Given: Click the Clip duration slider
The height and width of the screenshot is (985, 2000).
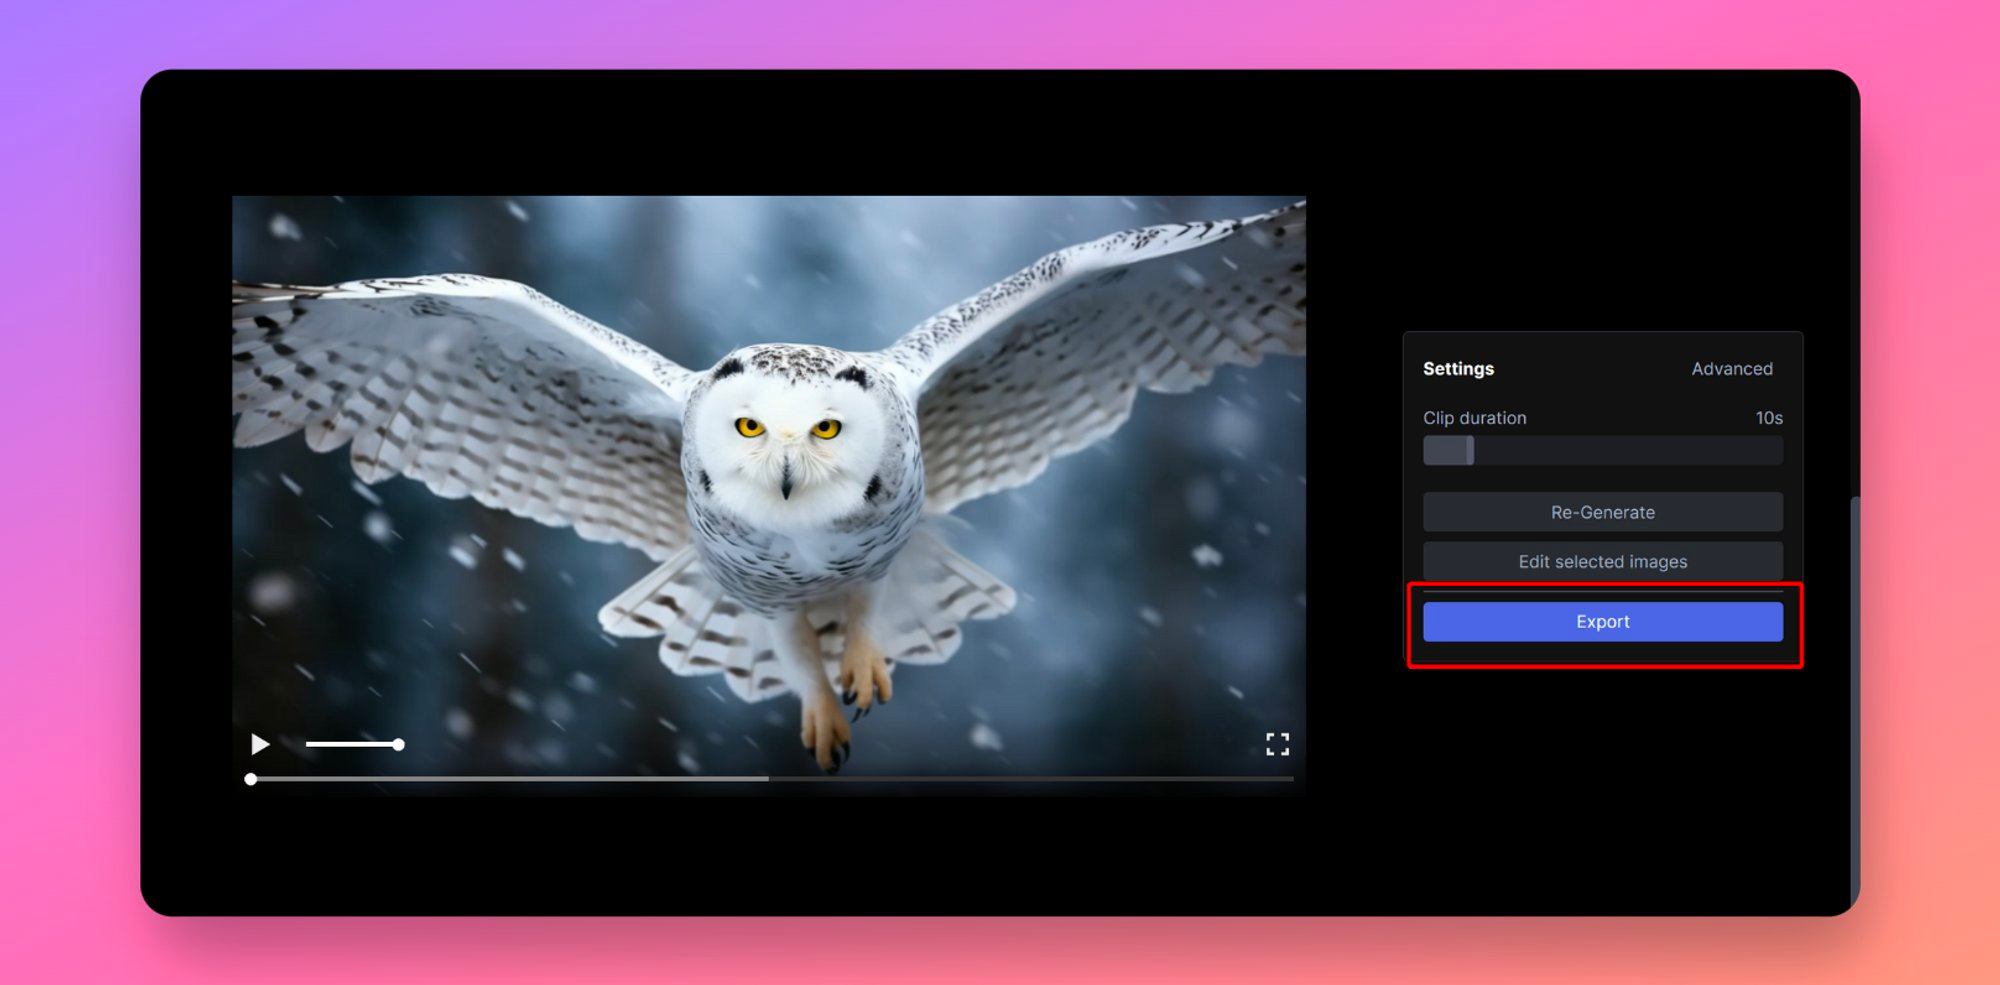Looking at the screenshot, I should tap(1602, 451).
